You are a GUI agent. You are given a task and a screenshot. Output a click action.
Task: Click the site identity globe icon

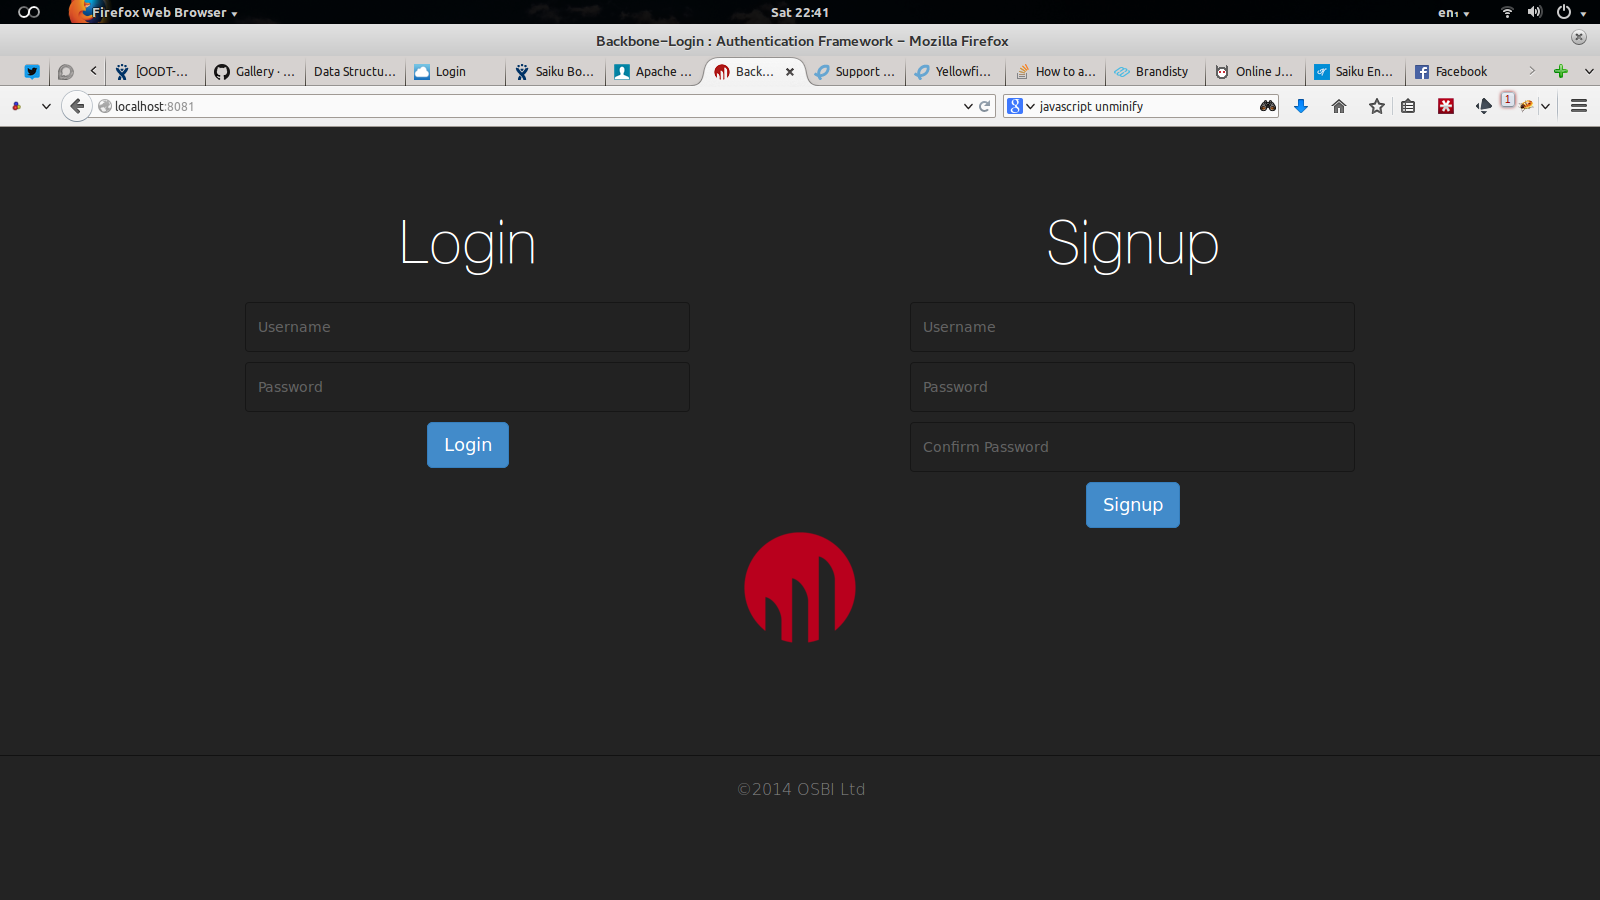(104, 106)
